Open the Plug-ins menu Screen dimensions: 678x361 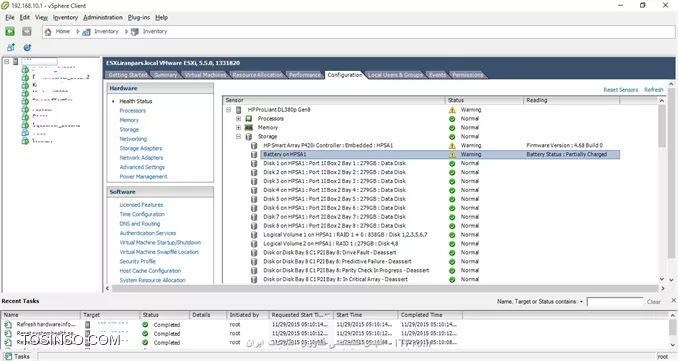[x=139, y=17]
